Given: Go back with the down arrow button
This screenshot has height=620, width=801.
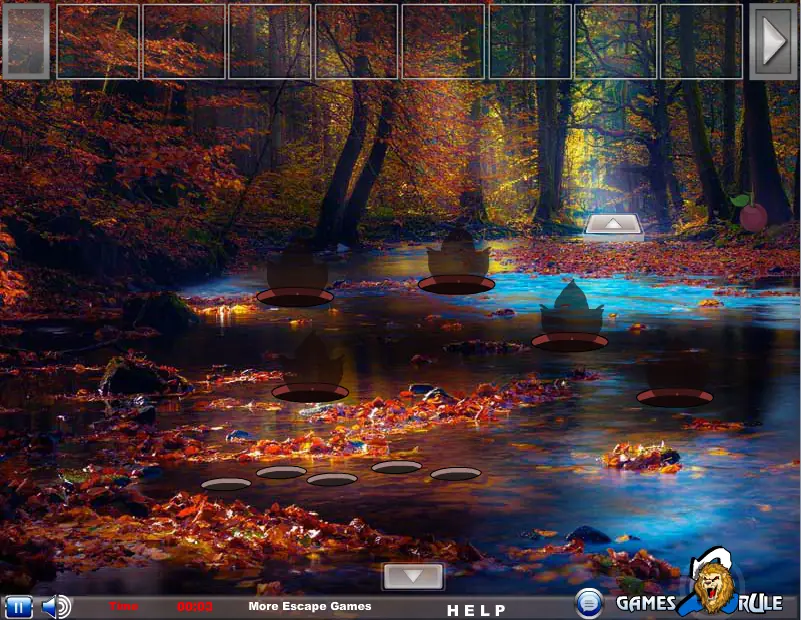Looking at the screenshot, I should (x=413, y=577).
